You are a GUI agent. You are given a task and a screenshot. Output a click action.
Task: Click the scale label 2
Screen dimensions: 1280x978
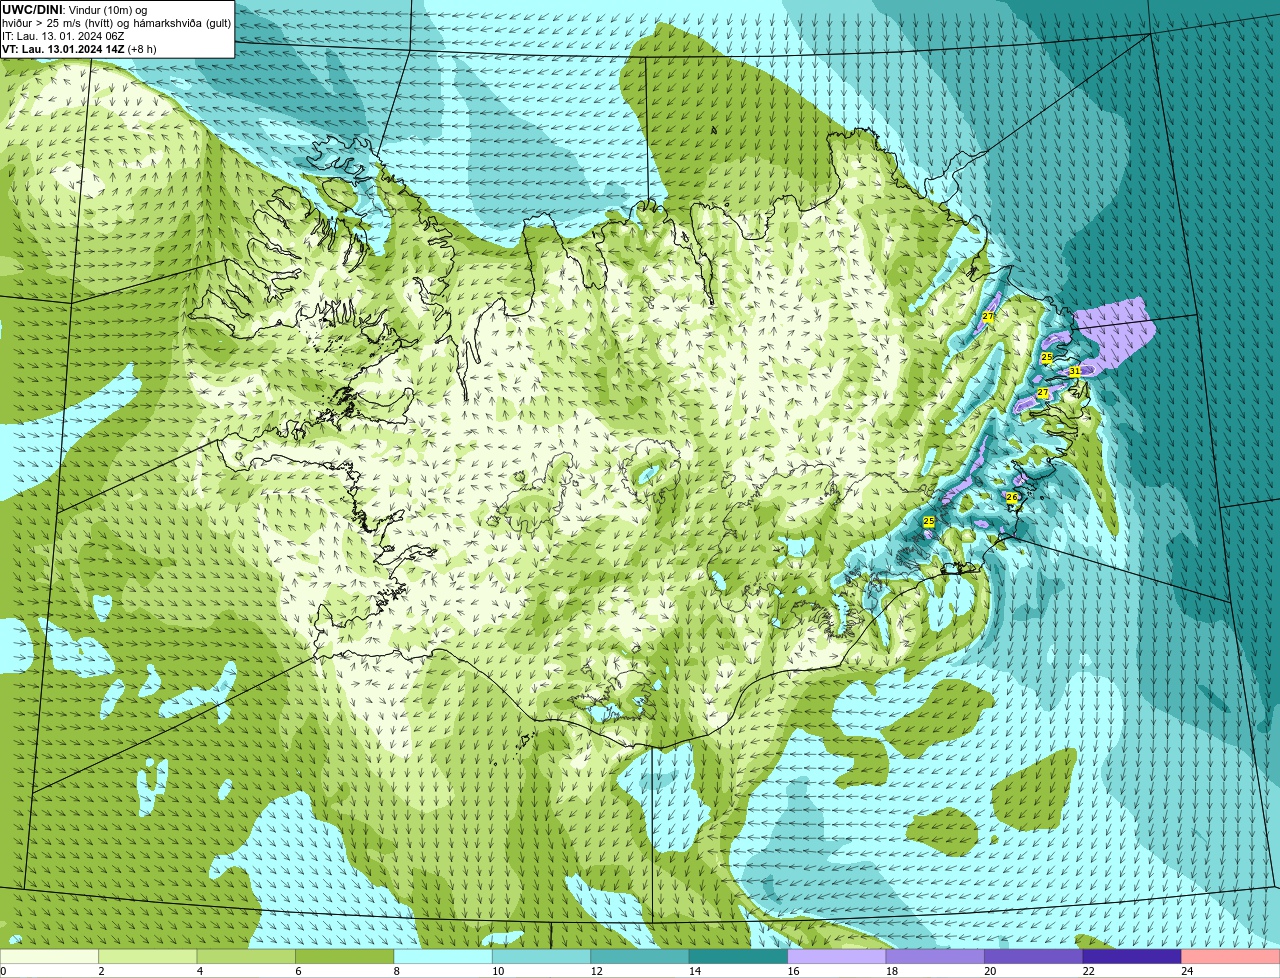pos(101,971)
